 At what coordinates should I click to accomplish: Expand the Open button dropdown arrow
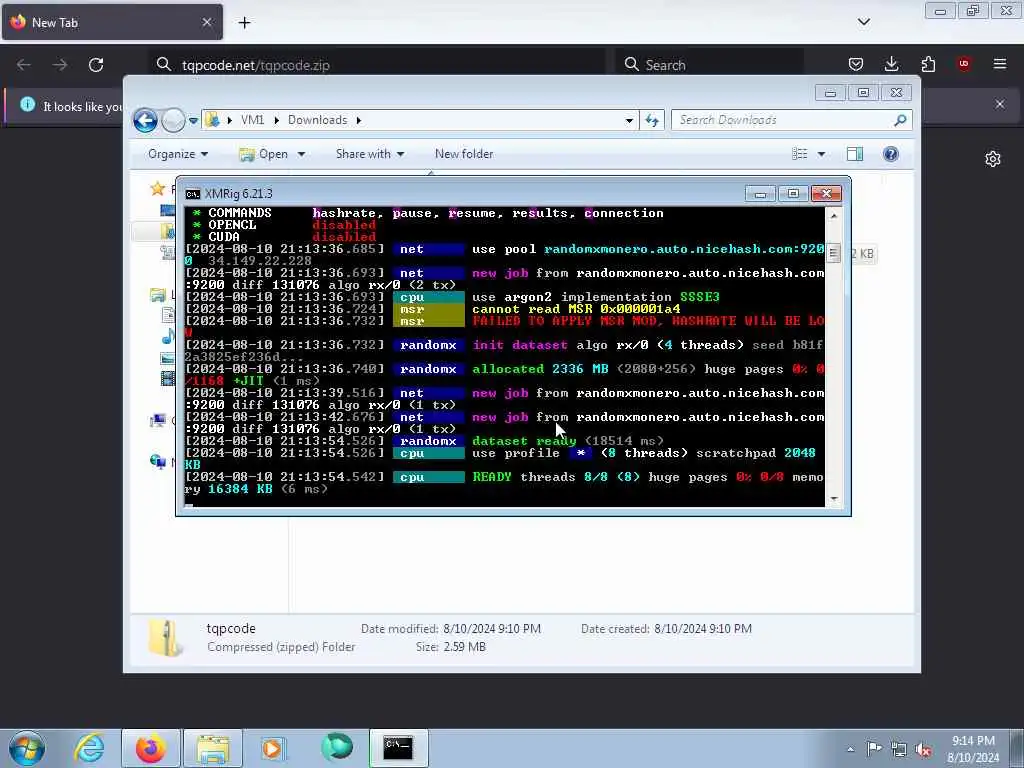(301, 155)
